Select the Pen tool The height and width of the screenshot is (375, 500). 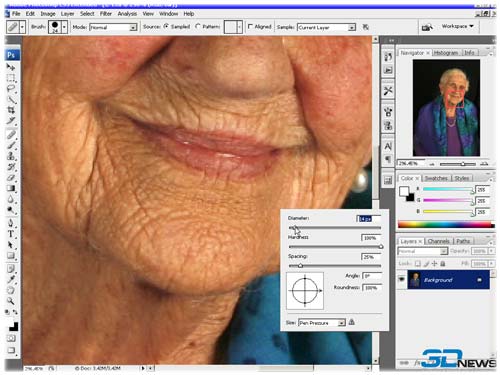pos(11,223)
